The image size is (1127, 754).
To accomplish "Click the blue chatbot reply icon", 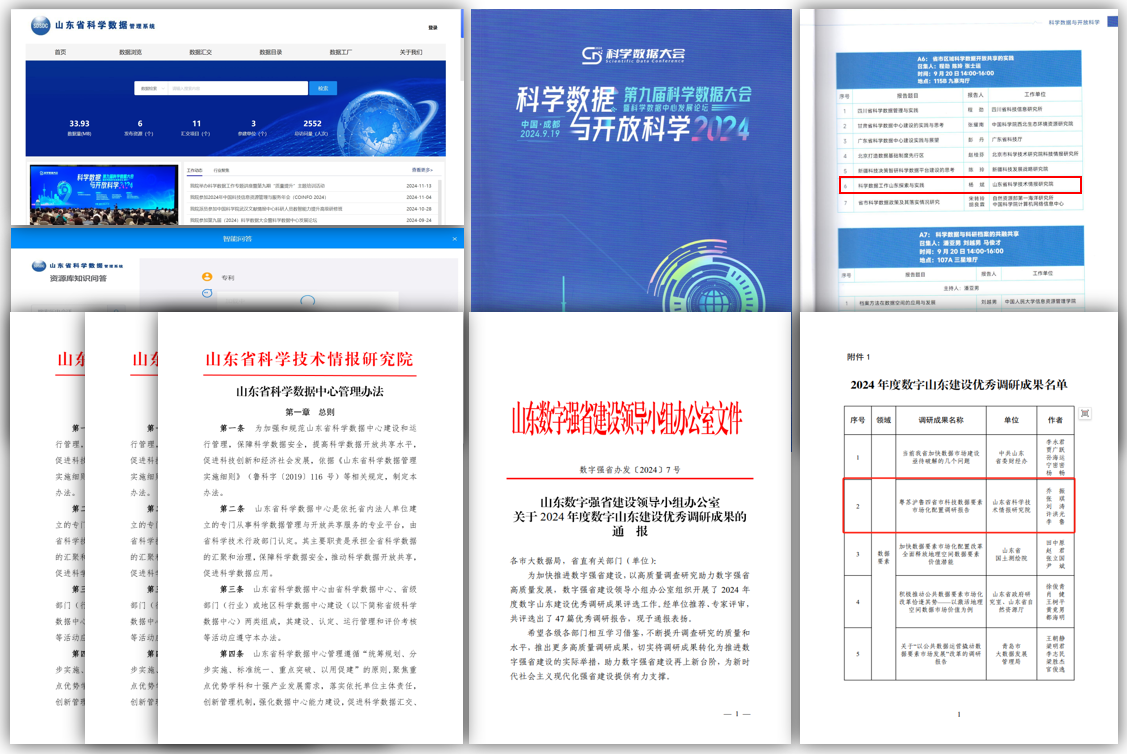I will [x=207, y=293].
